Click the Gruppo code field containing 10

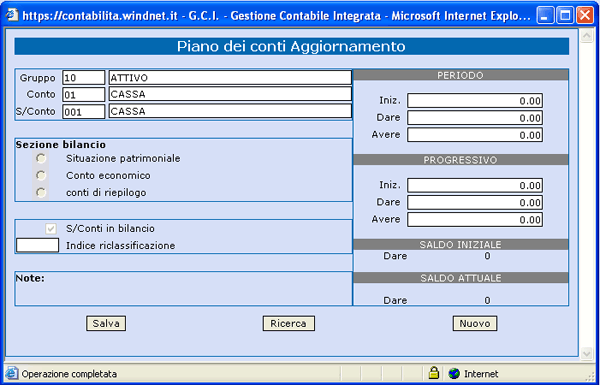(x=83, y=78)
